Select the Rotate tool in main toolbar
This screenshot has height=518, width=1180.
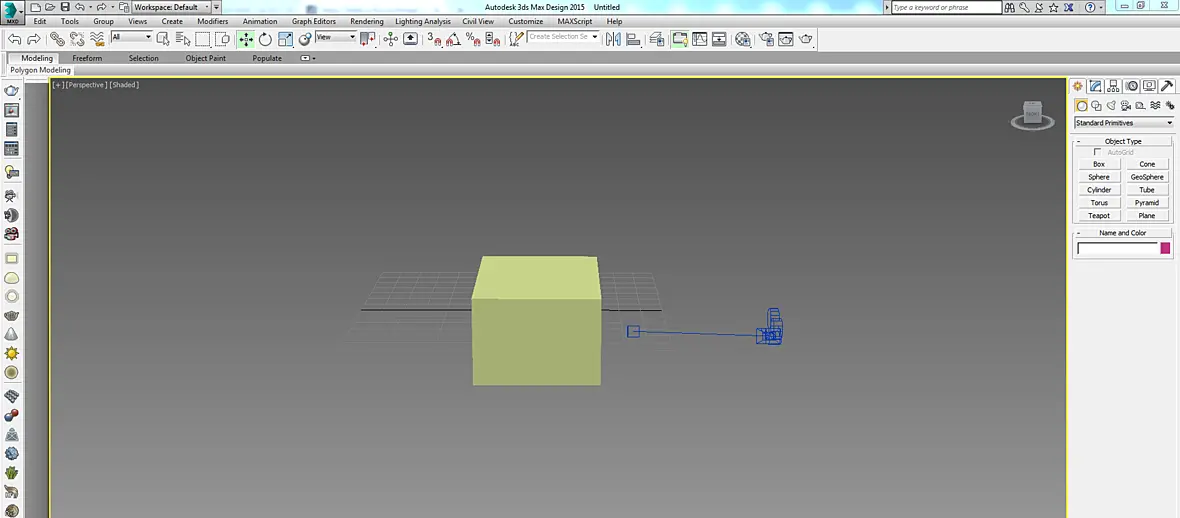pyautogui.click(x=266, y=38)
